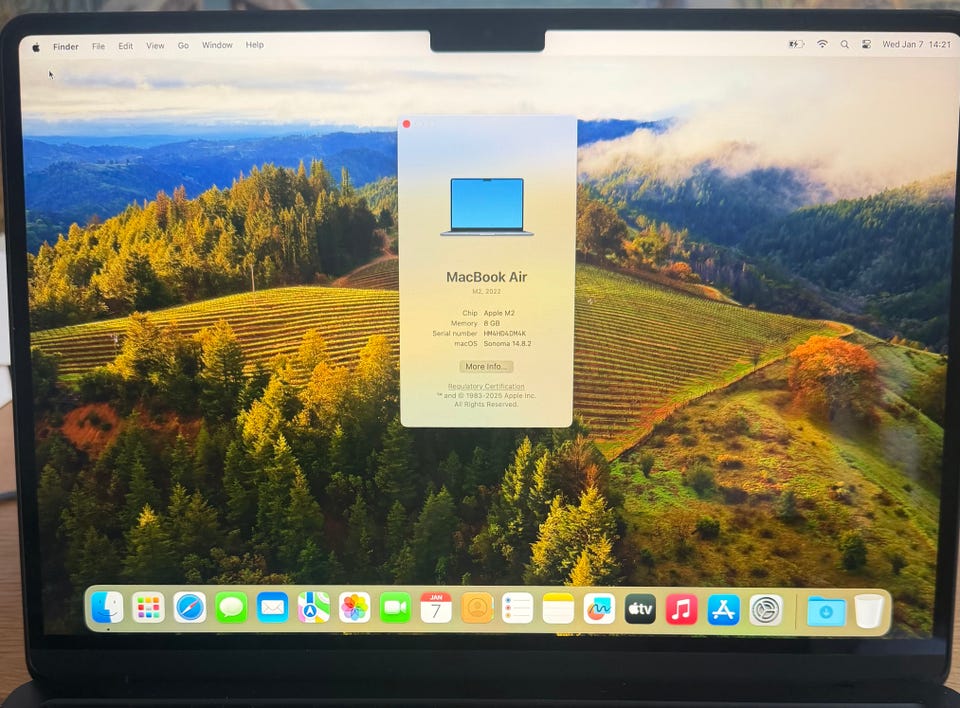Open System Settings from the Dock
The width and height of the screenshot is (960, 708).
[766, 611]
